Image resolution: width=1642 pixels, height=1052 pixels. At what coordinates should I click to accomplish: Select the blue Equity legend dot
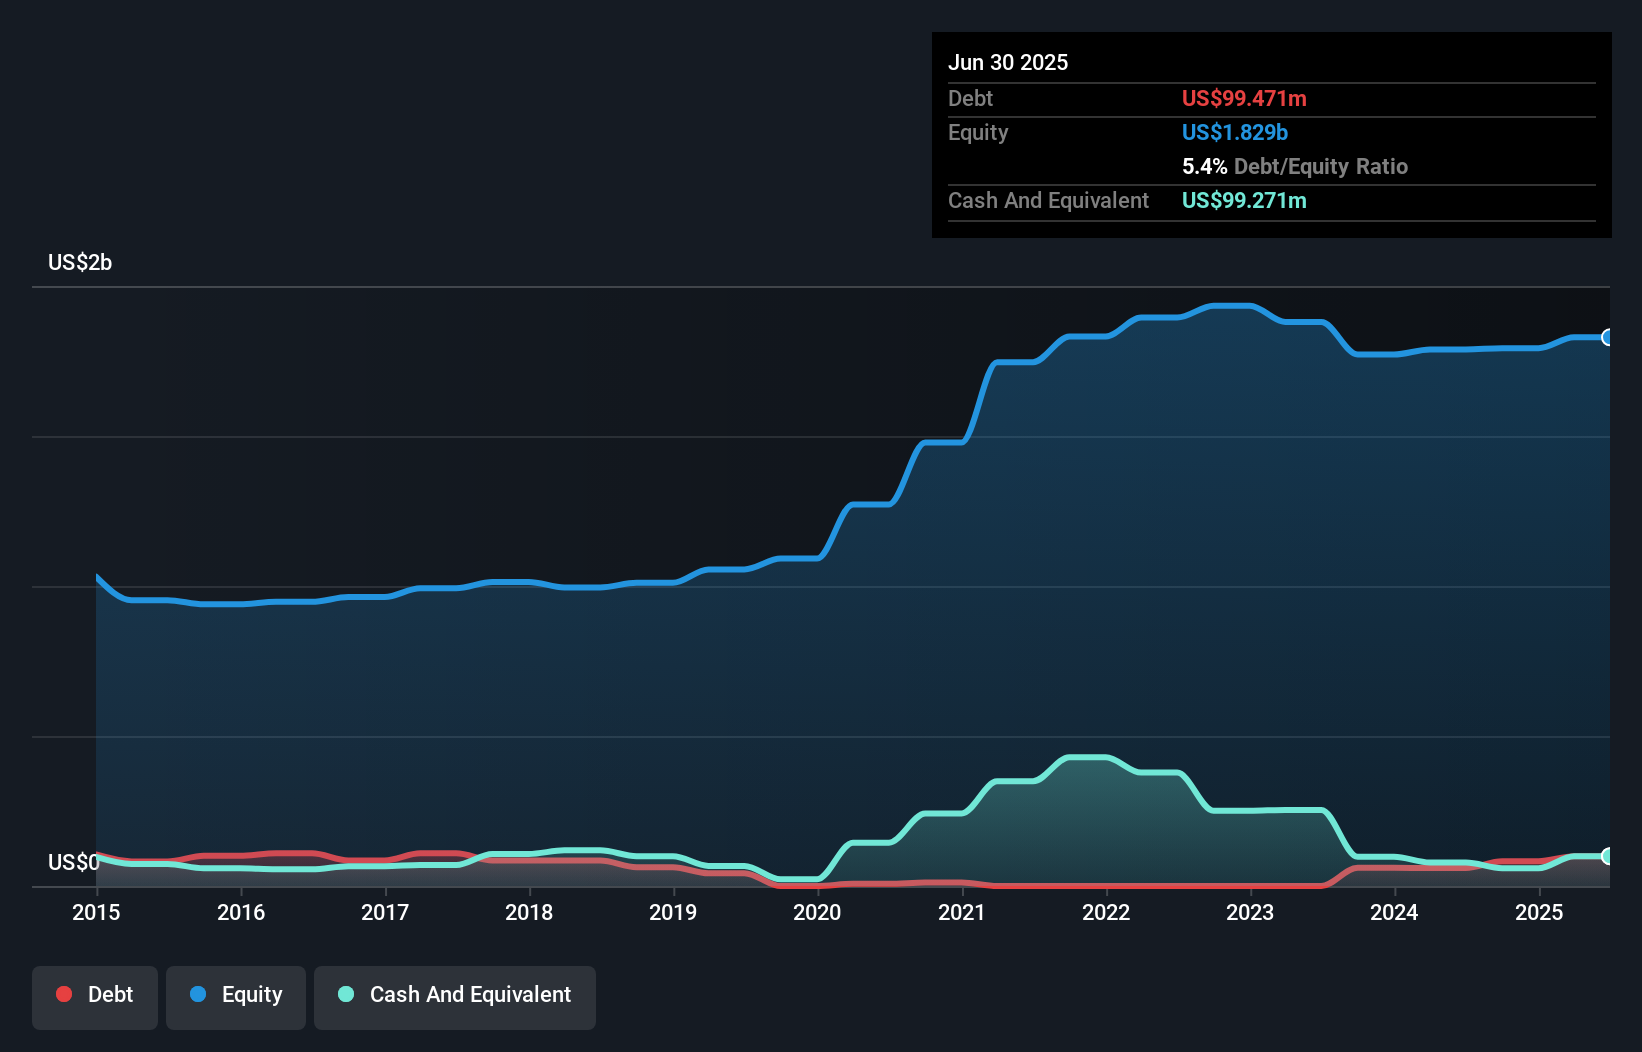199,994
